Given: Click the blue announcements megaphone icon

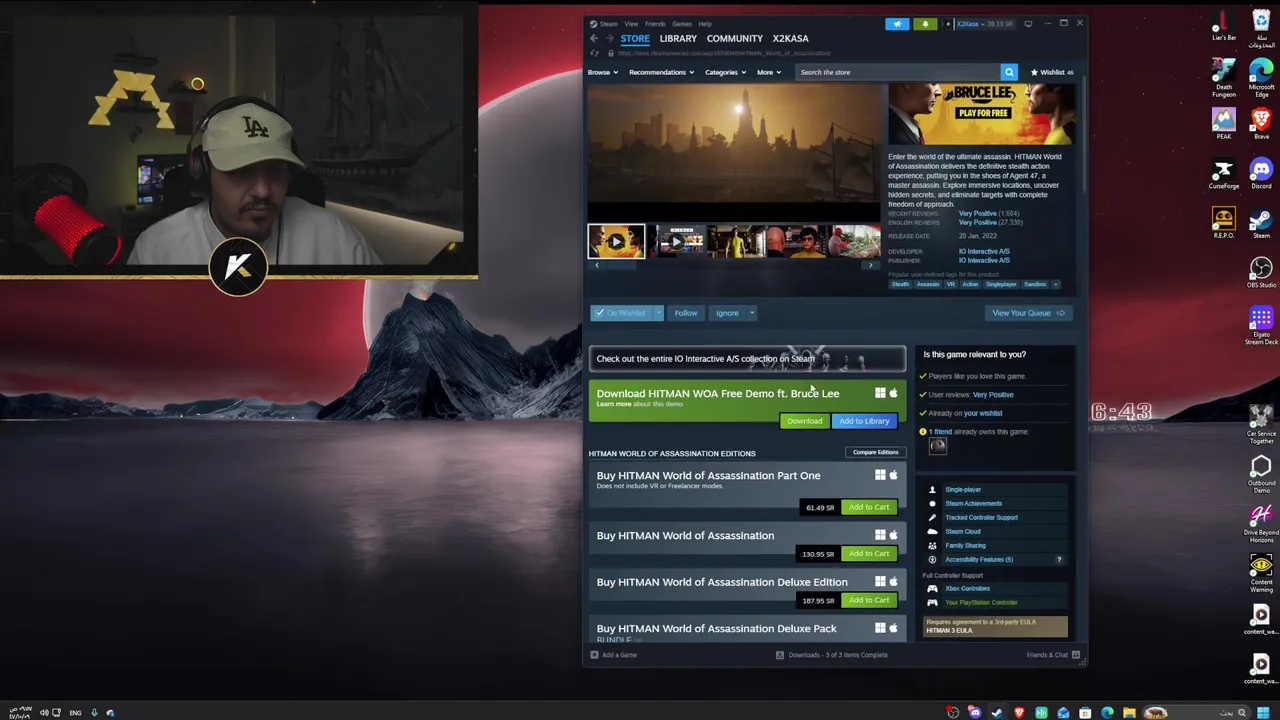Looking at the screenshot, I should [x=897, y=24].
